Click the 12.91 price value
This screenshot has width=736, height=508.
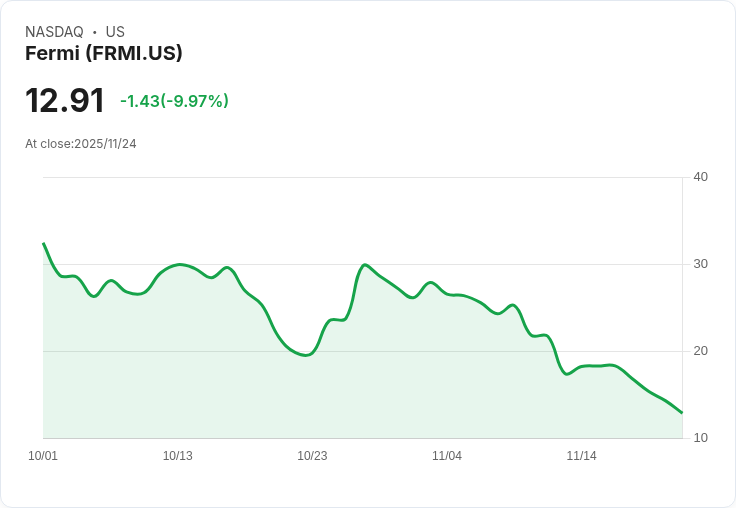click(x=65, y=101)
